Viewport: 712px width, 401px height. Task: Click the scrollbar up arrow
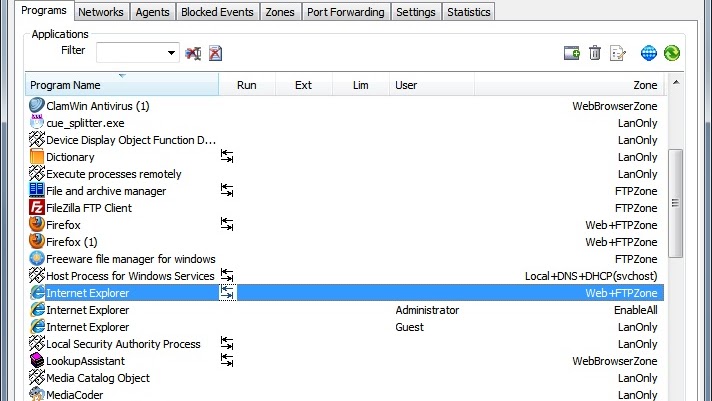[676, 83]
